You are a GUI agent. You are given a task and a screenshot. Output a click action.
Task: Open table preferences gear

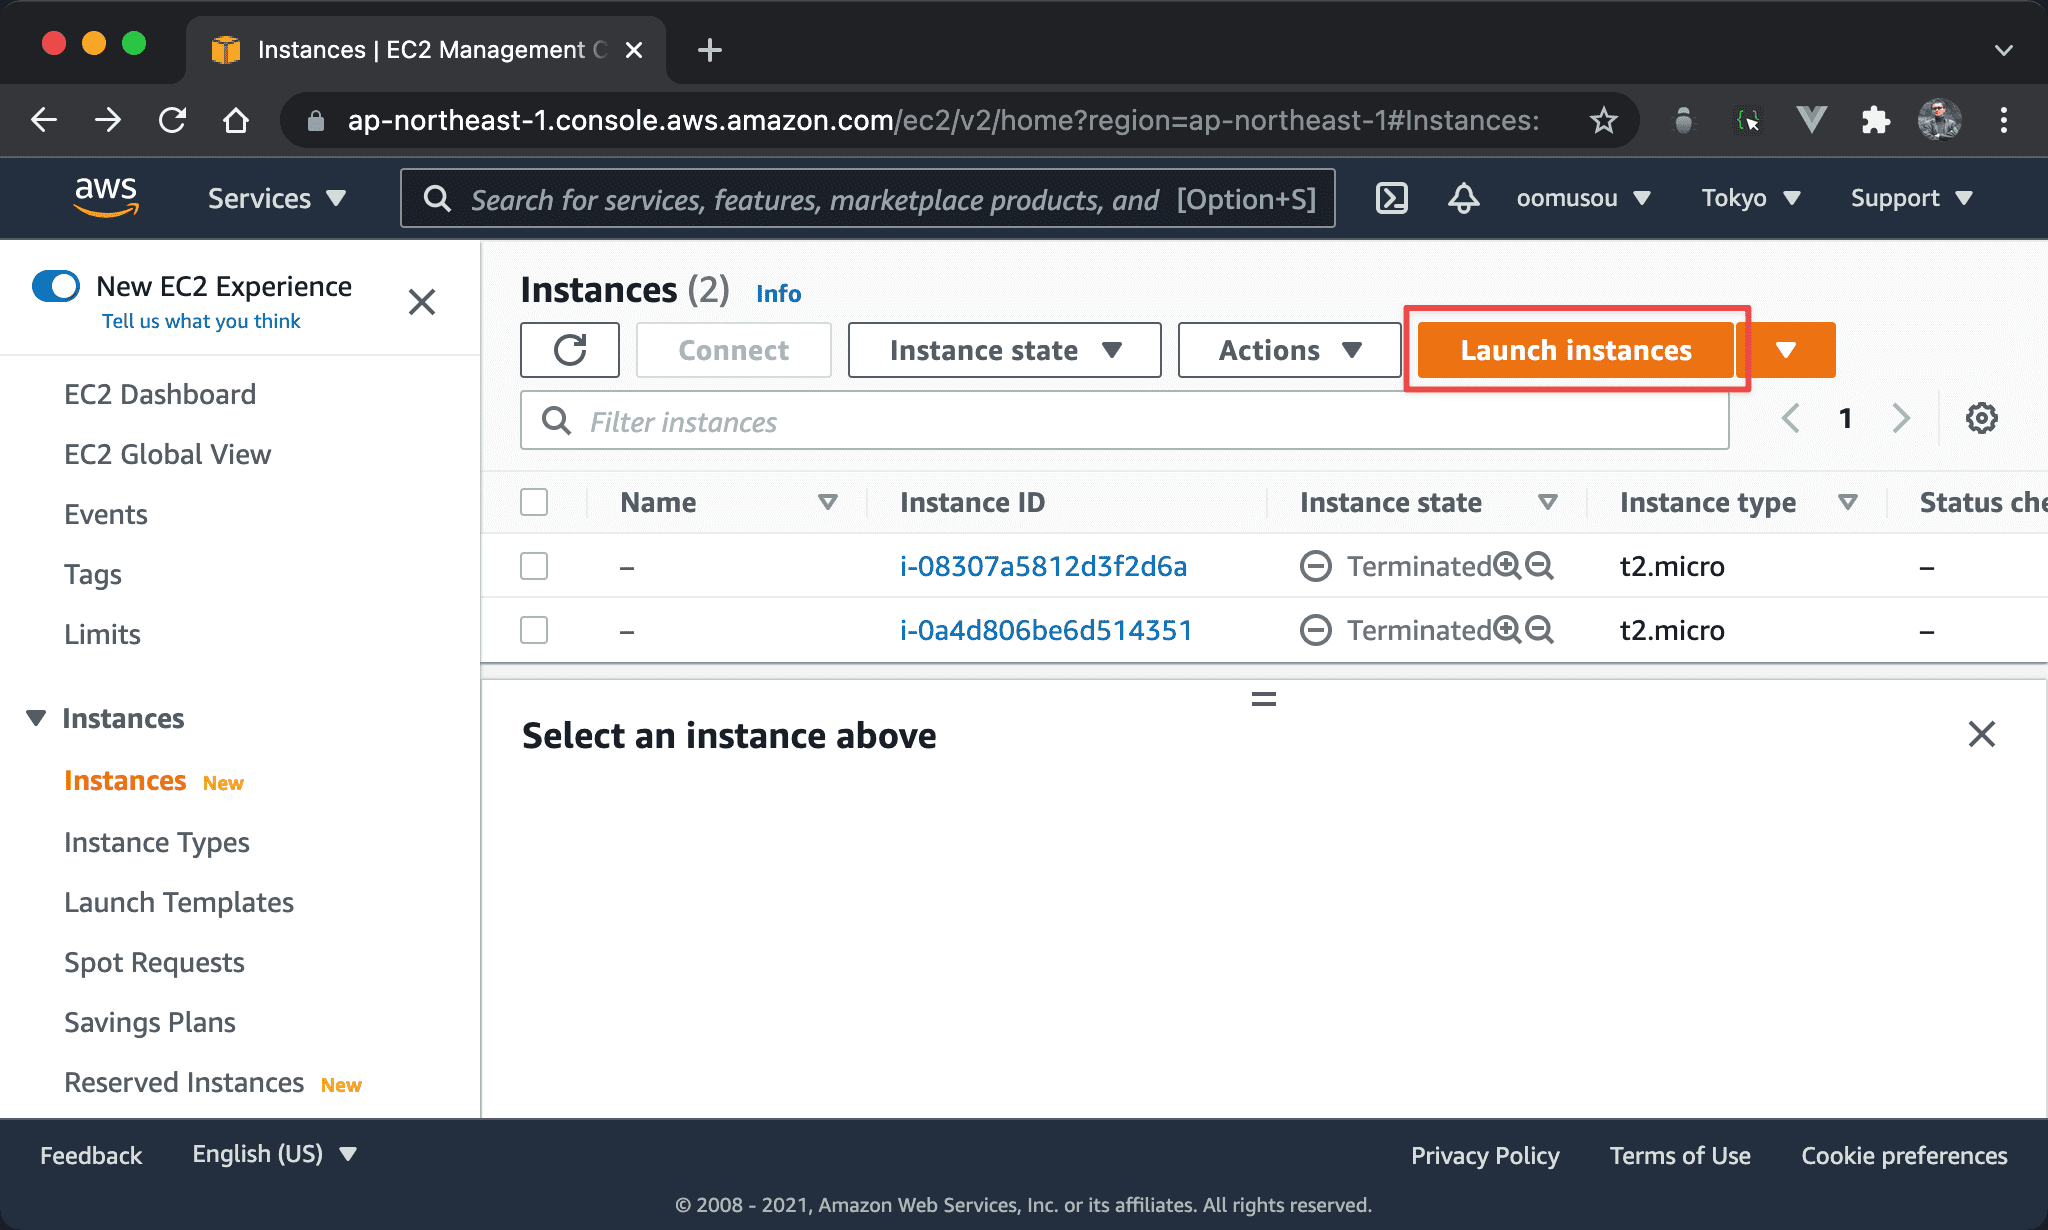[x=1981, y=418]
